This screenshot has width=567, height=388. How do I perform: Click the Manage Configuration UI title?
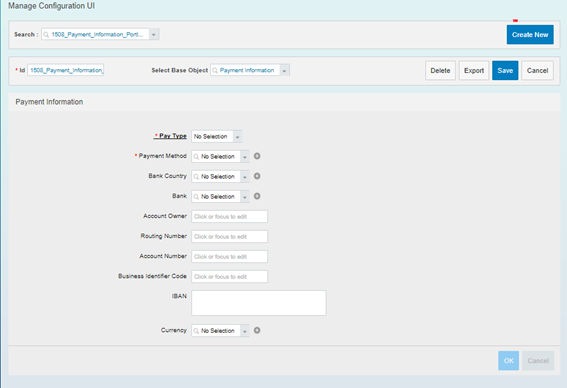(52, 6)
